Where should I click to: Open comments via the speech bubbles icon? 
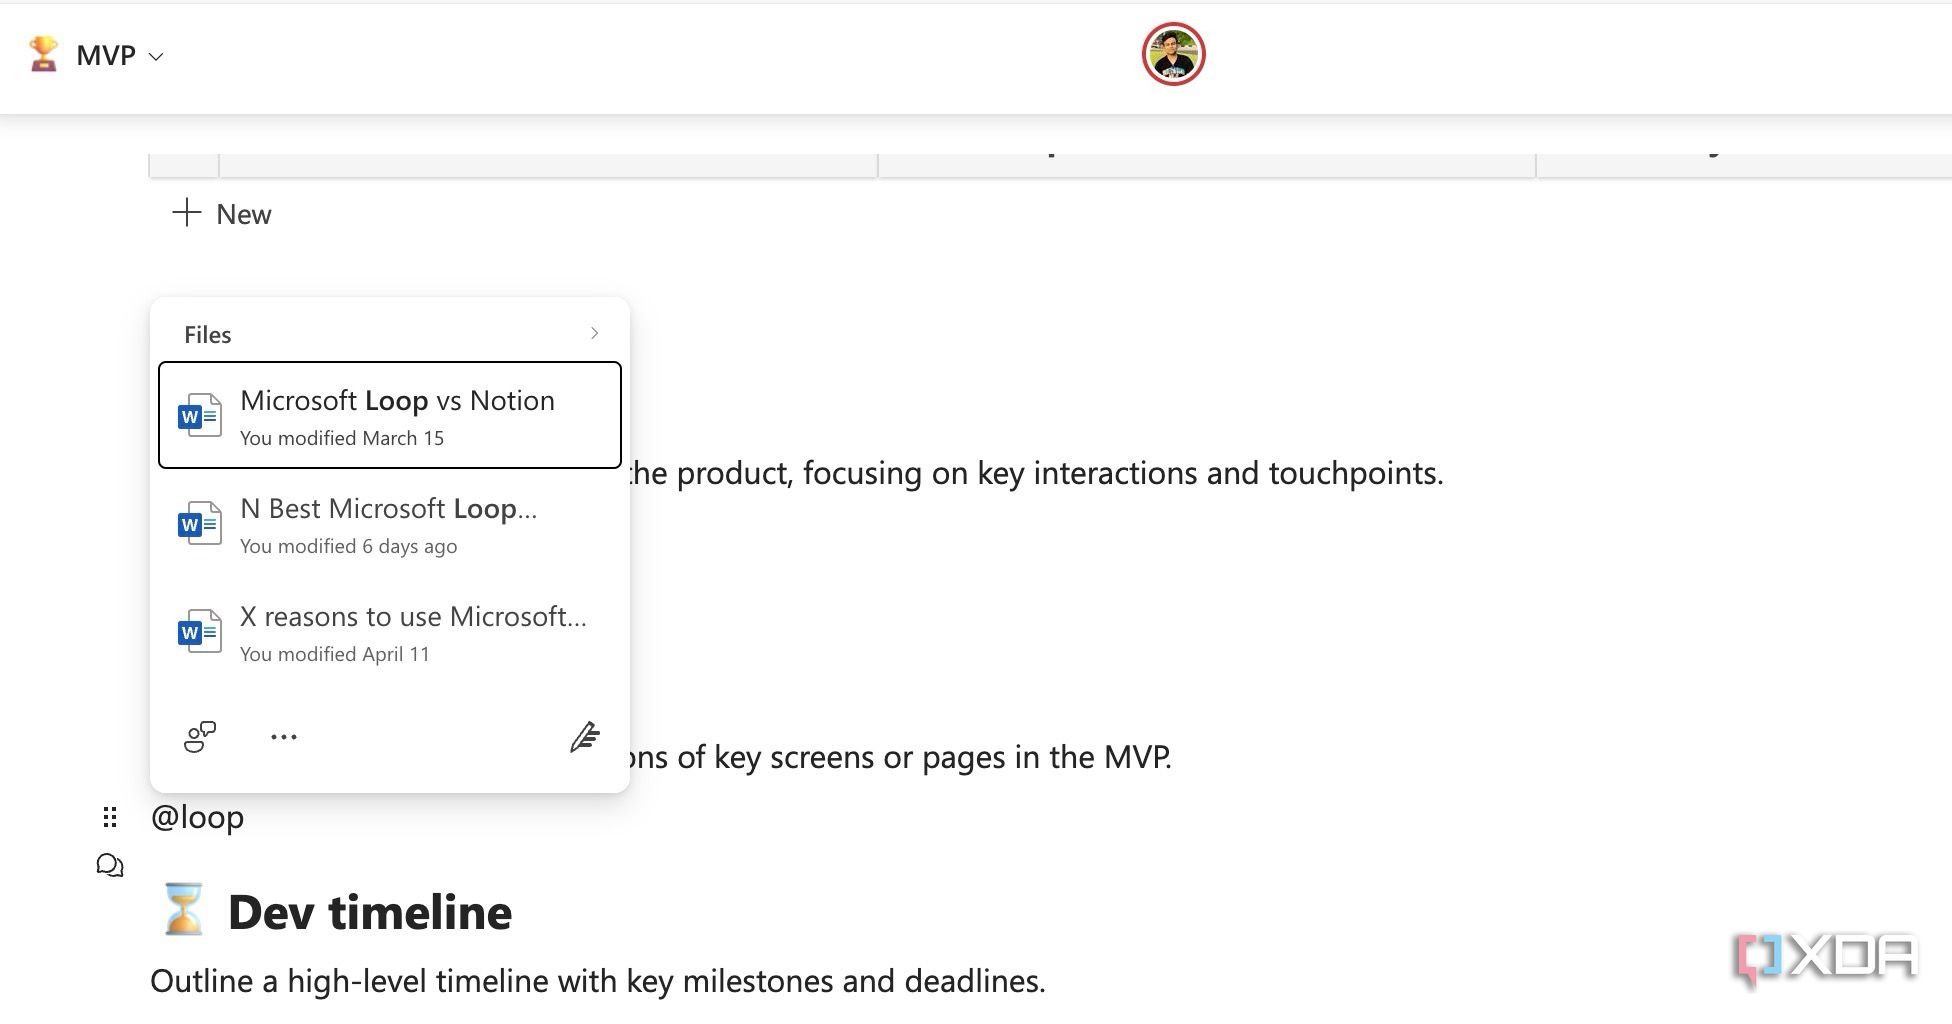pyautogui.click(x=110, y=865)
